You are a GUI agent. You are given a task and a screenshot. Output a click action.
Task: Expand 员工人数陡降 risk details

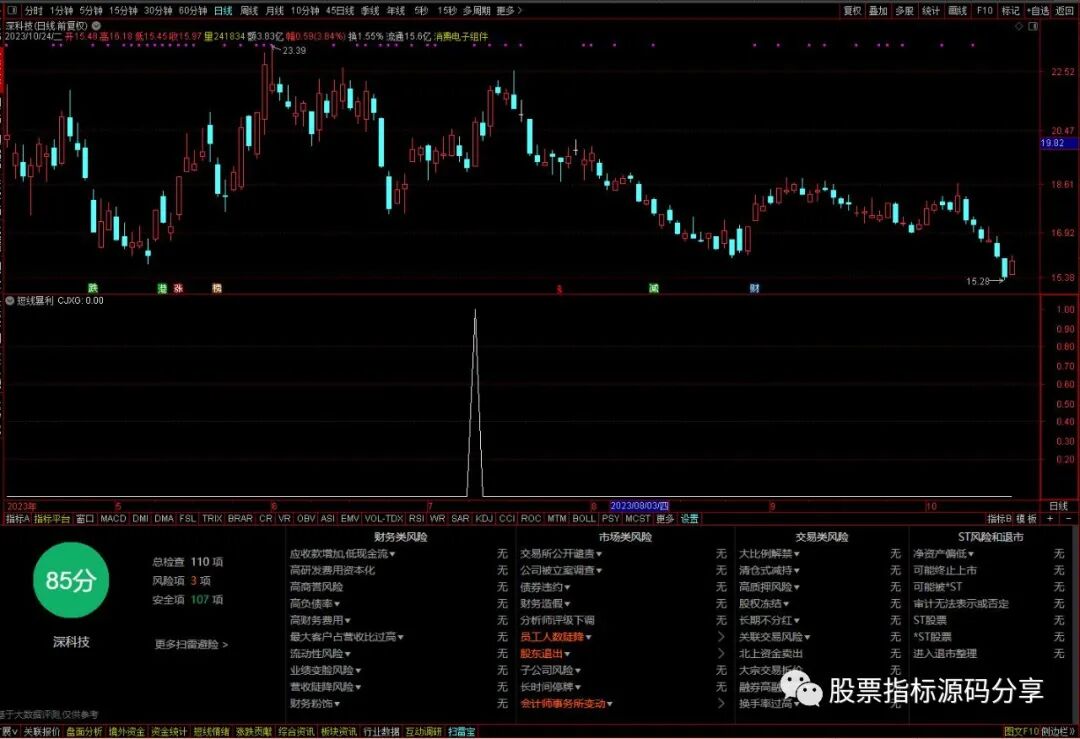(x=556, y=637)
